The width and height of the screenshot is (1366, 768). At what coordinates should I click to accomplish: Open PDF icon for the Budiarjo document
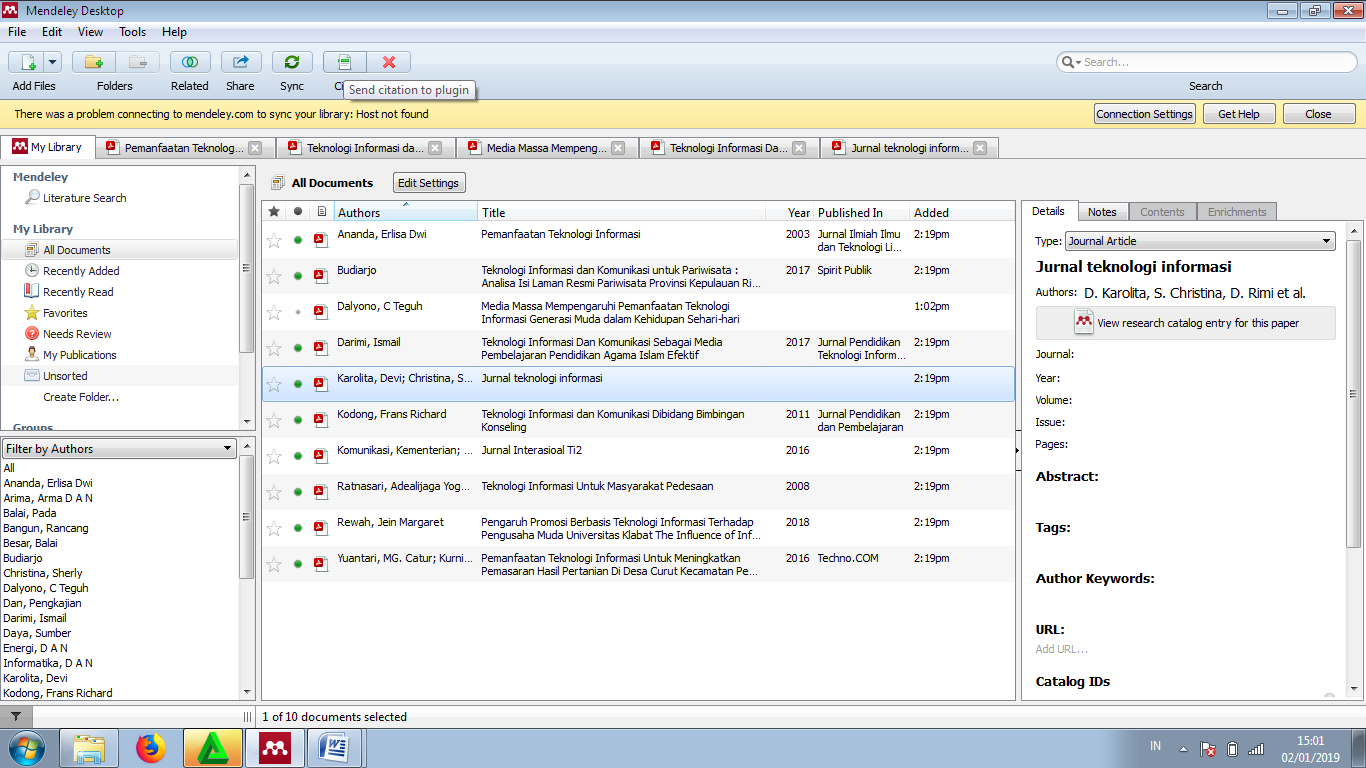[320, 276]
